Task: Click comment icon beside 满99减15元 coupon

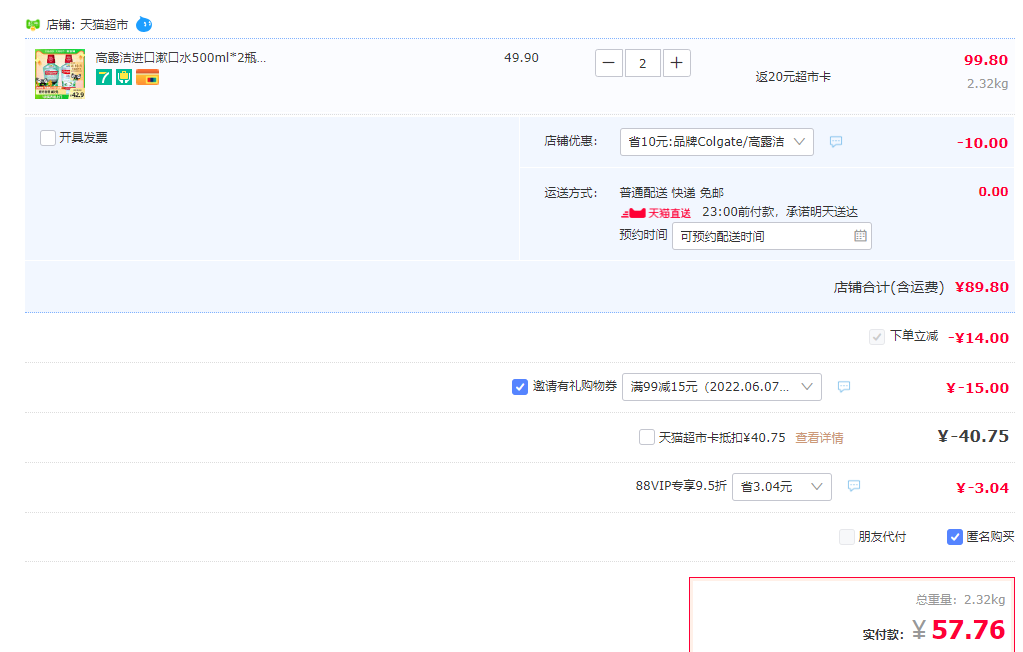Action: [844, 387]
